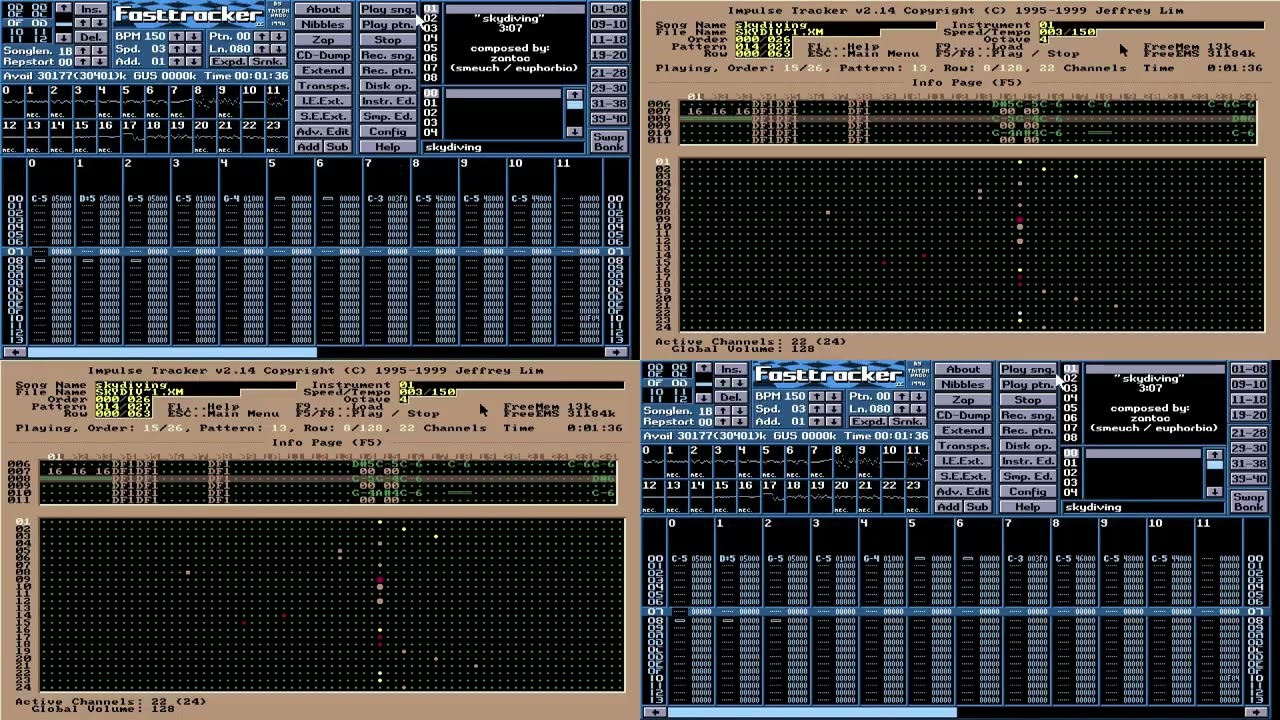
Task: Select instrument range 31-38 in upper FastTracker
Action: pyautogui.click(x=609, y=103)
